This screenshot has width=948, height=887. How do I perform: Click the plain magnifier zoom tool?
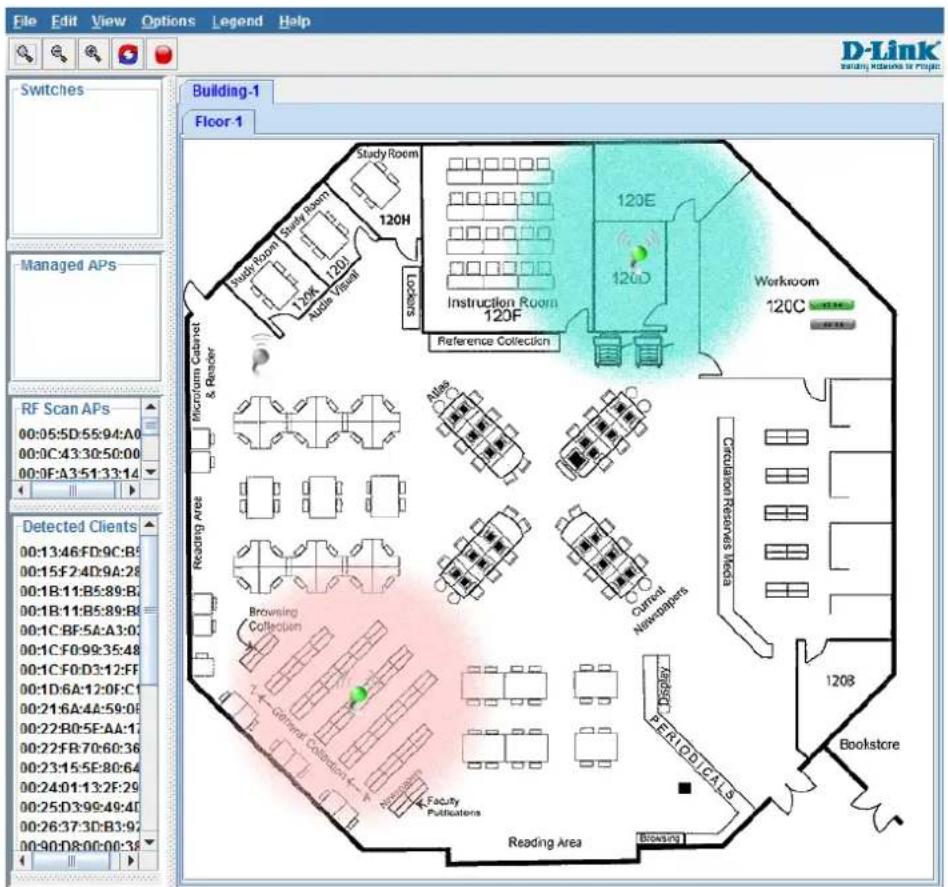25,54
